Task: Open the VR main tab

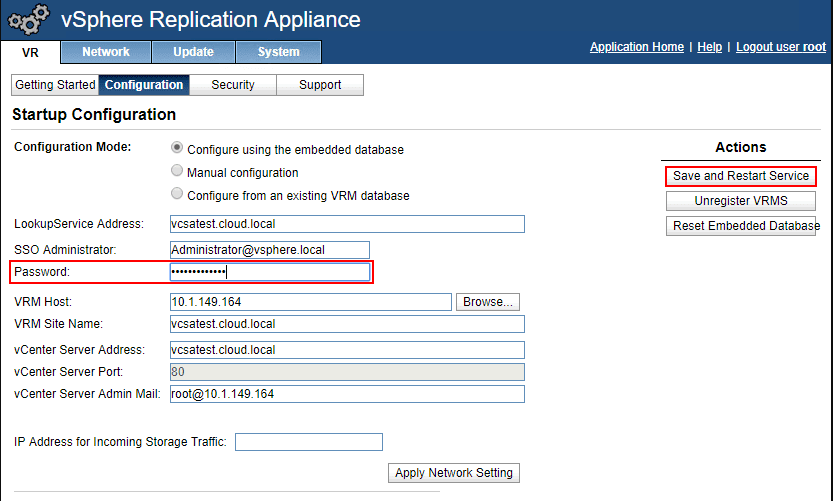Action: click(30, 53)
